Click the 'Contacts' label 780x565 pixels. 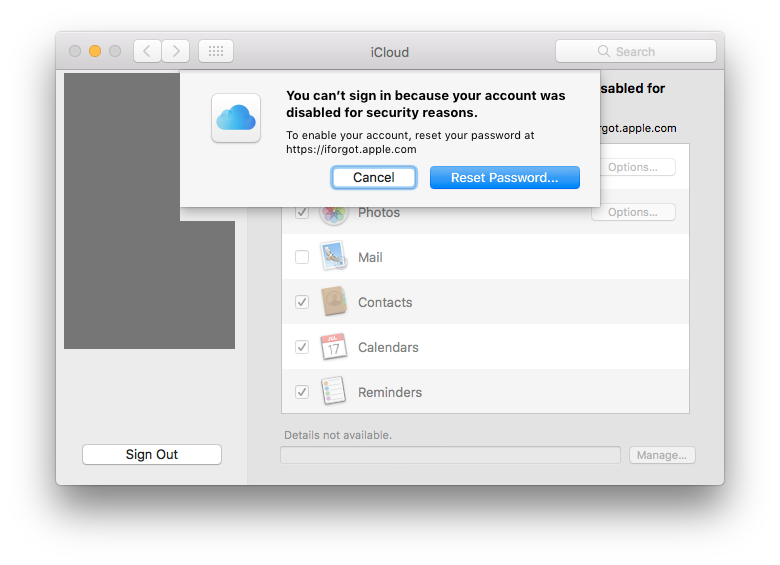[x=385, y=302]
